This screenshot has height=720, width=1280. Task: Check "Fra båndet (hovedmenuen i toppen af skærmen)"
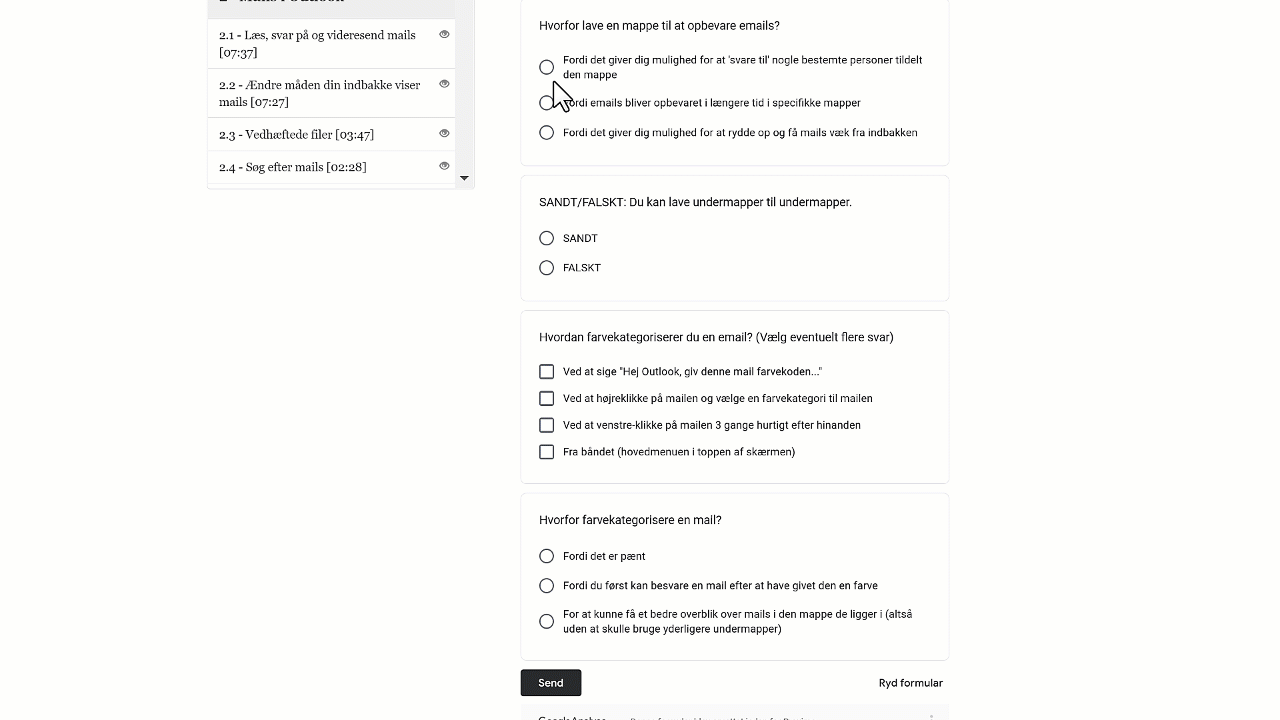coord(546,452)
